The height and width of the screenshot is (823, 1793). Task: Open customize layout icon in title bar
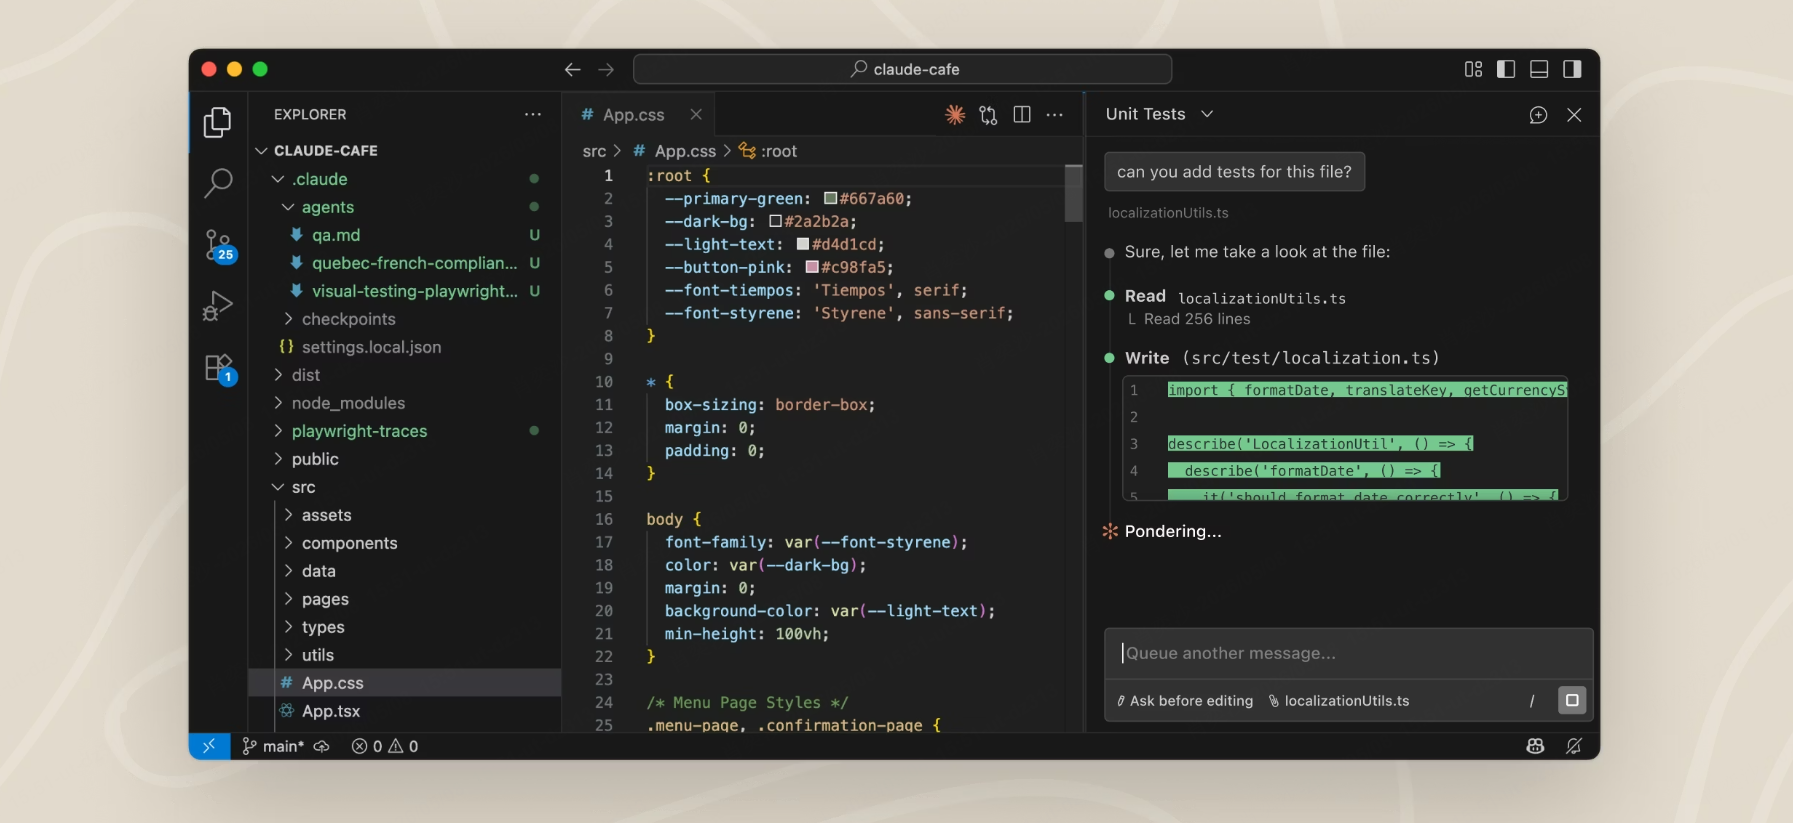pyautogui.click(x=1474, y=69)
